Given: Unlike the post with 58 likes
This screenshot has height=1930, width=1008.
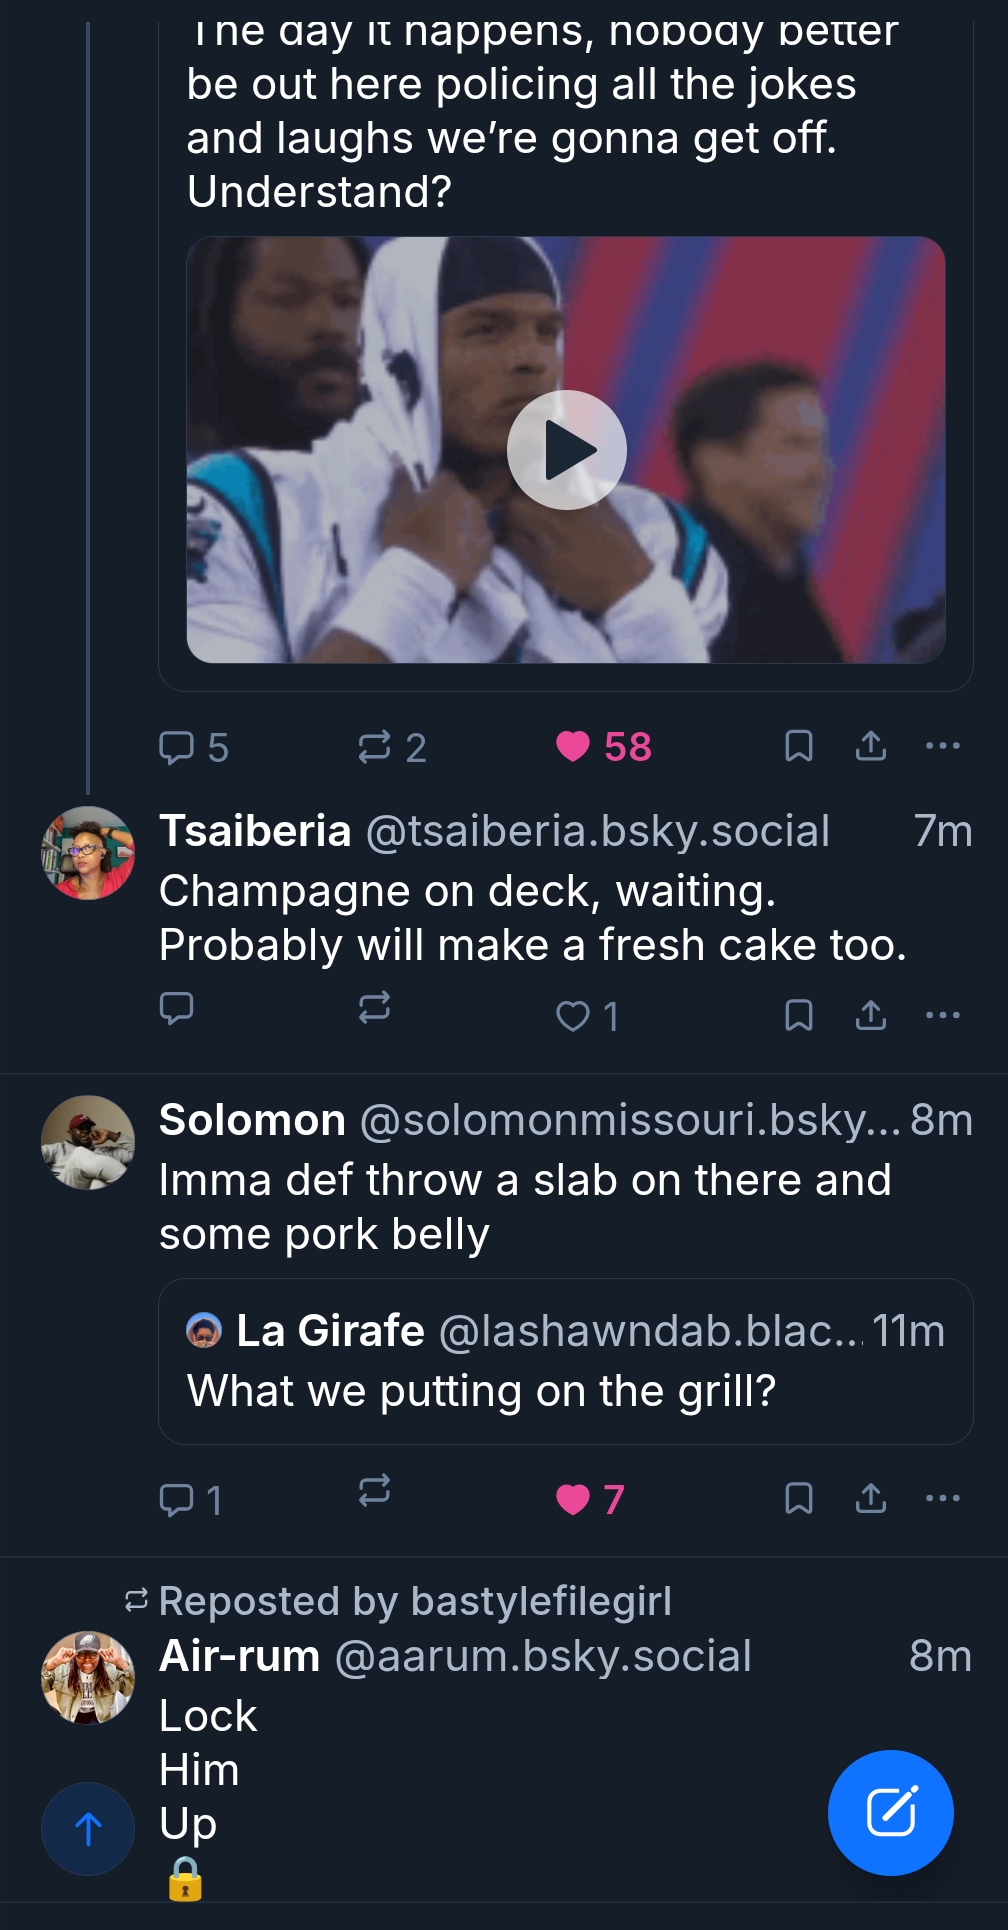Looking at the screenshot, I should pos(573,747).
